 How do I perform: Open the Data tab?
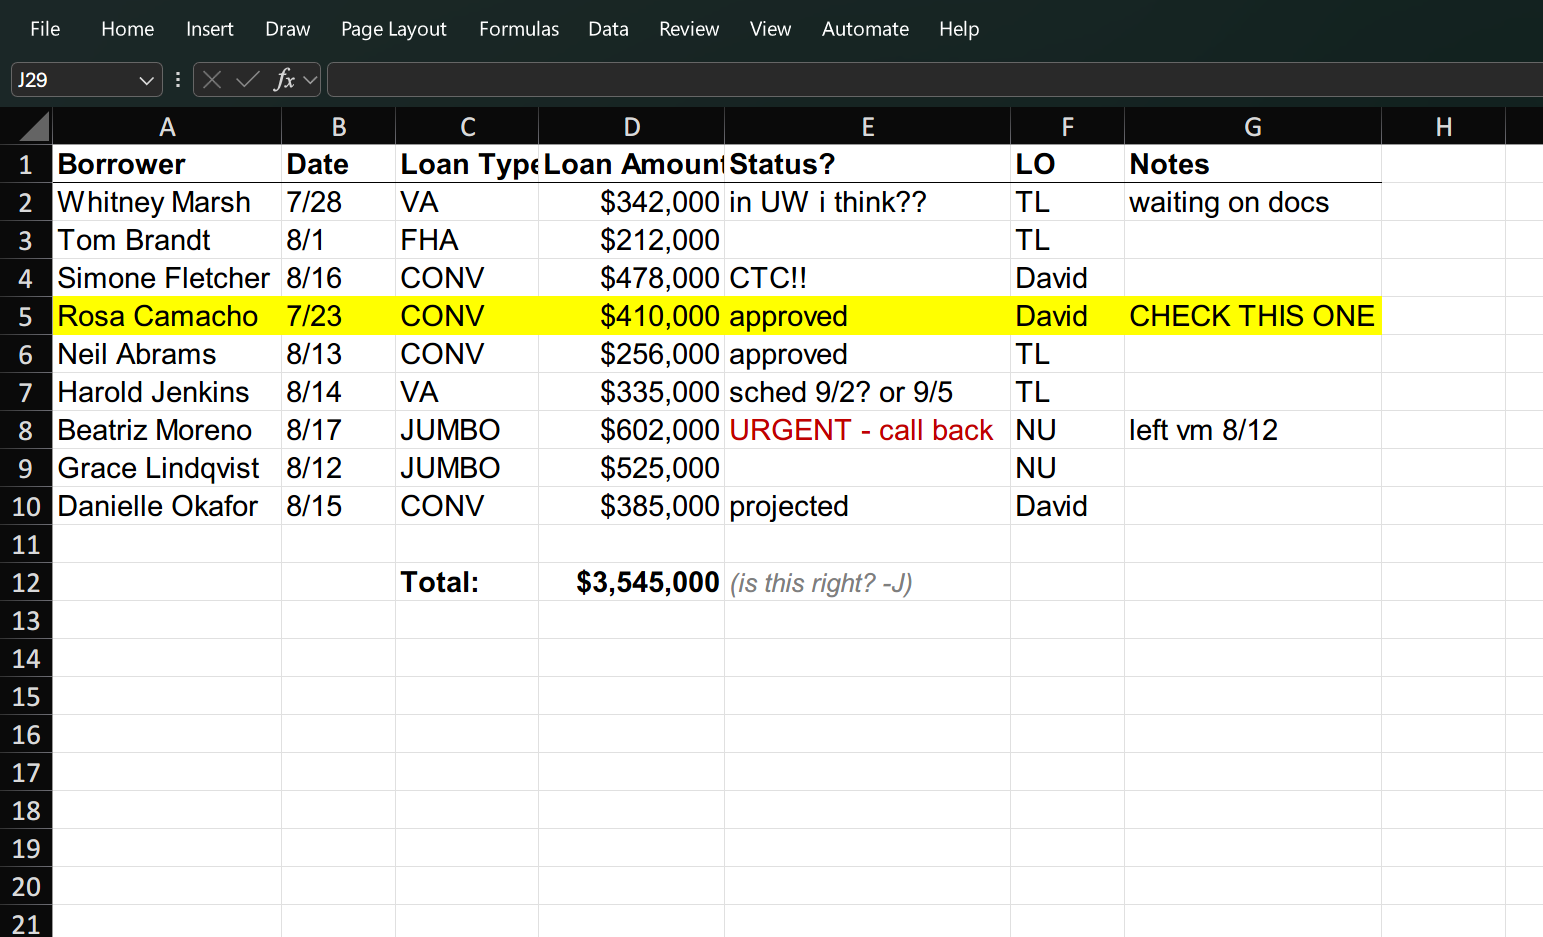(608, 29)
